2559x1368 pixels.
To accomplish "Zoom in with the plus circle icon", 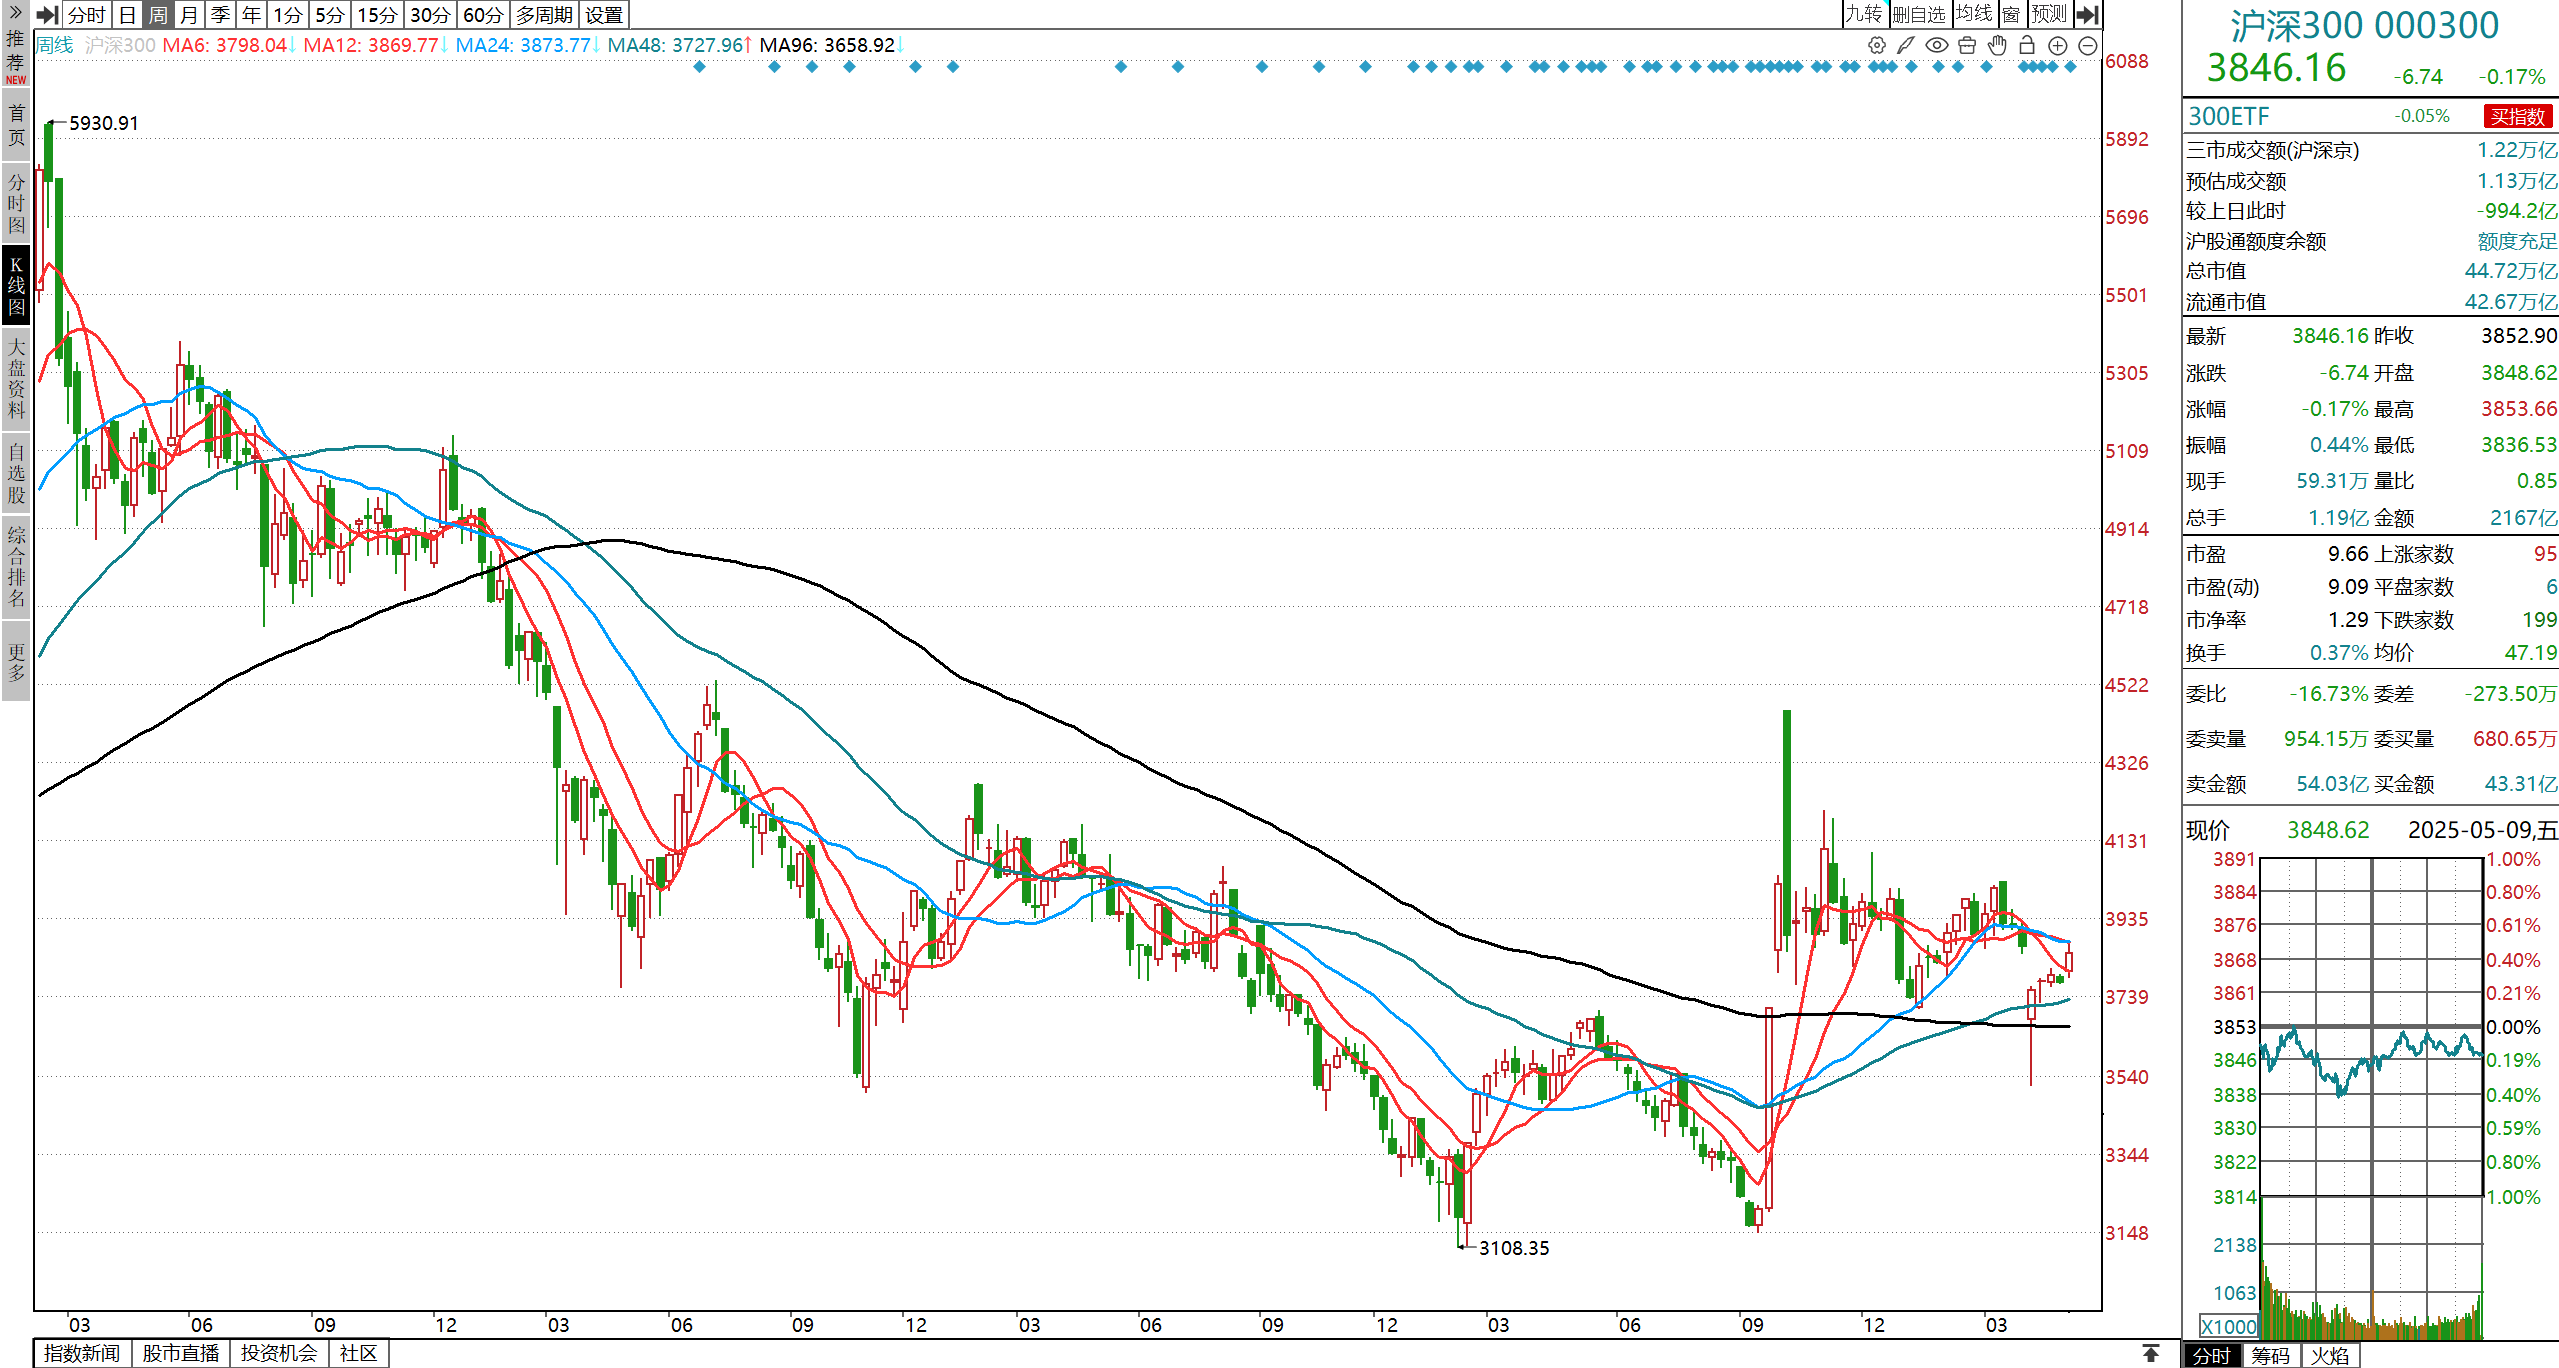I will [x=2057, y=45].
